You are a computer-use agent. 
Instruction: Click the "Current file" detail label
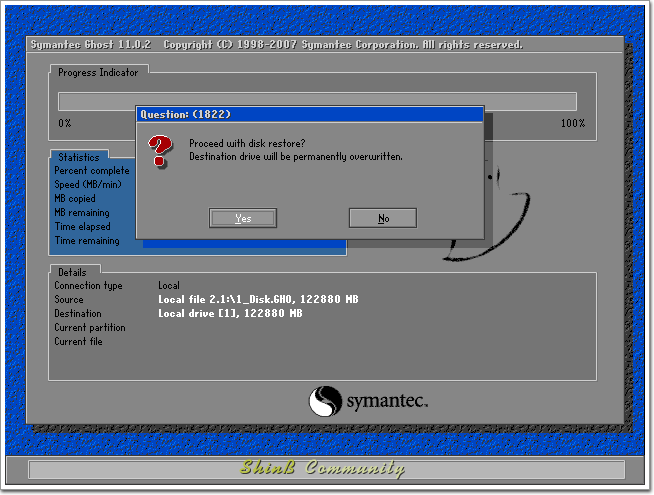click(x=78, y=342)
